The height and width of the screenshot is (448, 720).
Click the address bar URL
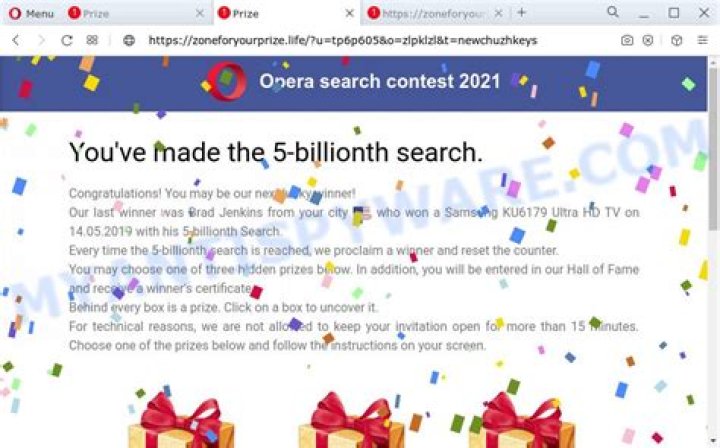tap(343, 40)
